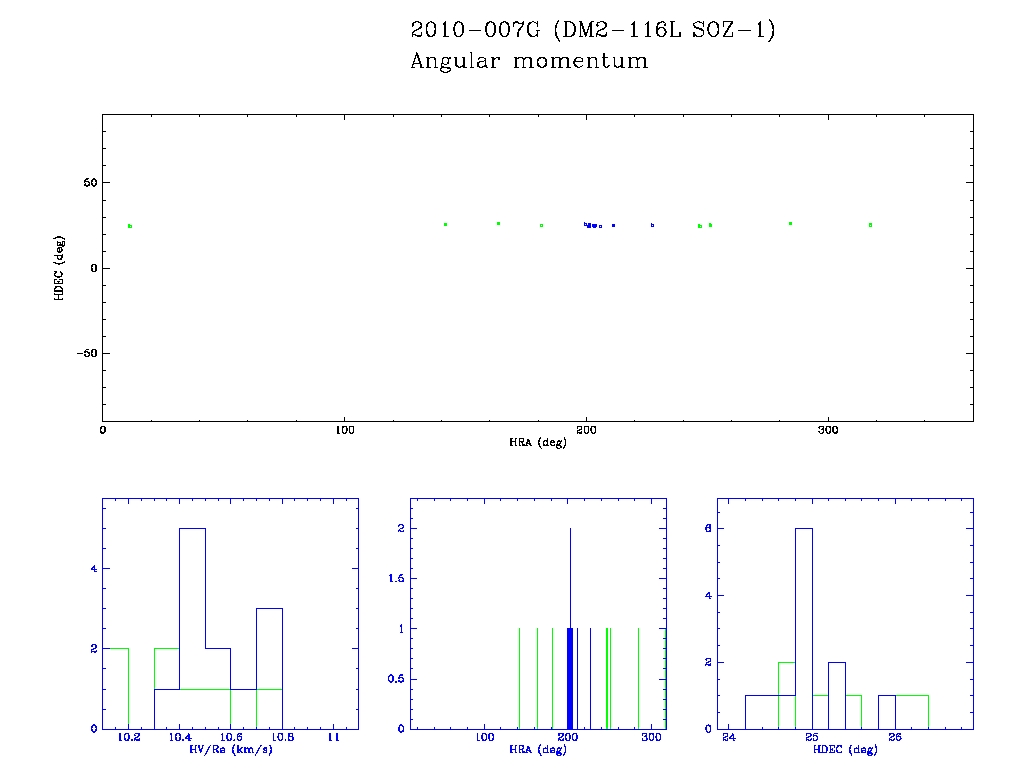The image size is (1024, 768).
Task: Click the leftmost green bar in HV/Re histogram
Action: point(116,688)
